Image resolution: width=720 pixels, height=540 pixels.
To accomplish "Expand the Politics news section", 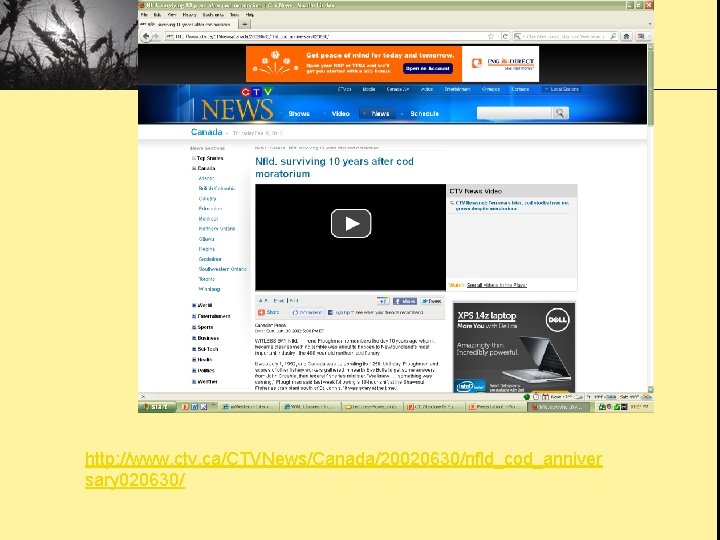I will (194, 370).
